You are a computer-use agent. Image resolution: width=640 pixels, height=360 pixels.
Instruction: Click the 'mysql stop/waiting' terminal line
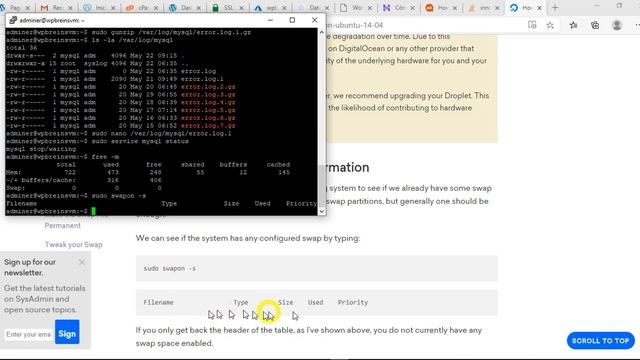(41, 149)
